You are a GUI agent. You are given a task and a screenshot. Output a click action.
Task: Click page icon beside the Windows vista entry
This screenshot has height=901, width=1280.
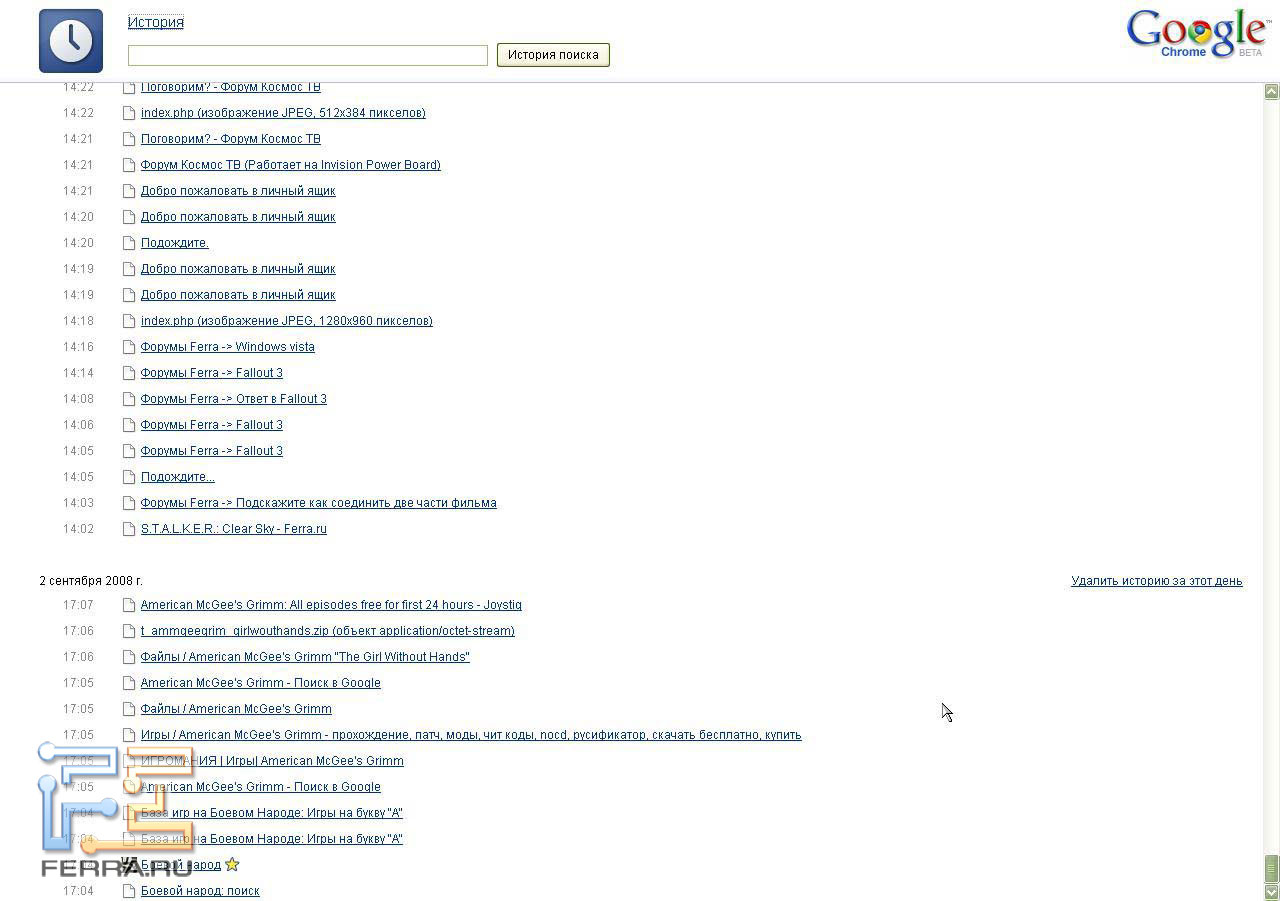click(129, 347)
